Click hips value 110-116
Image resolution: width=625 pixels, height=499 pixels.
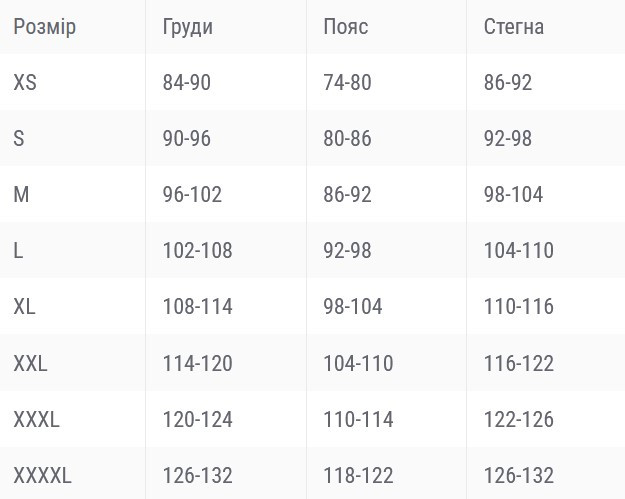519,306
